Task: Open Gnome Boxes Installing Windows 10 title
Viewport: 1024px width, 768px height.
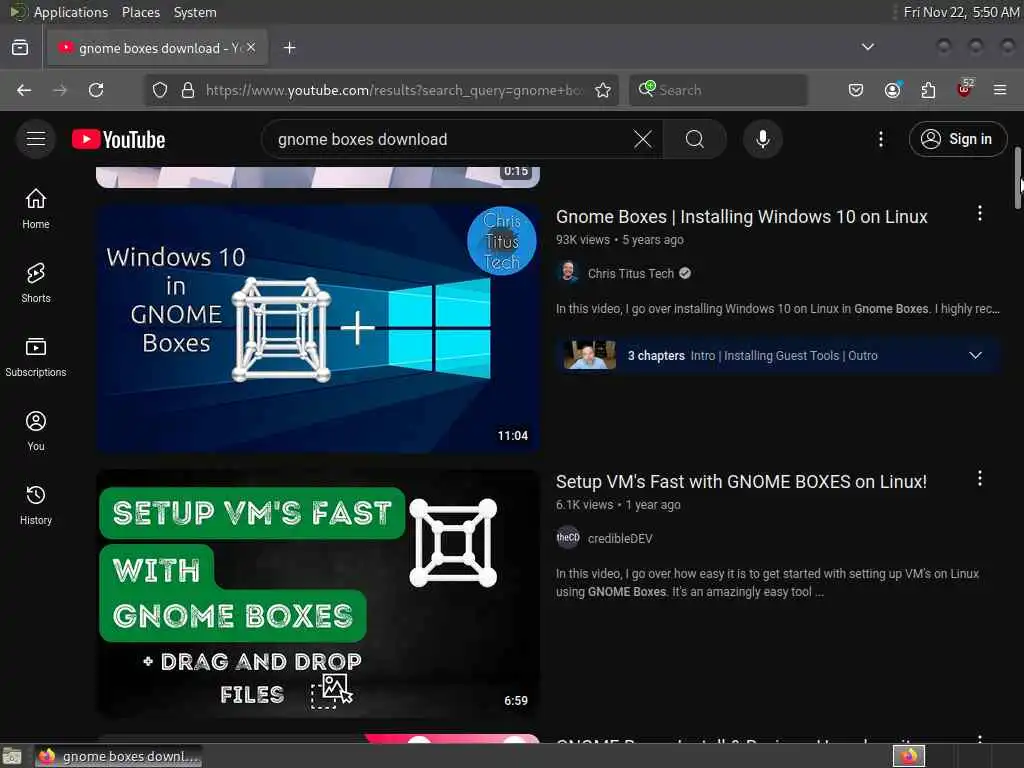Action: pyautogui.click(x=741, y=217)
